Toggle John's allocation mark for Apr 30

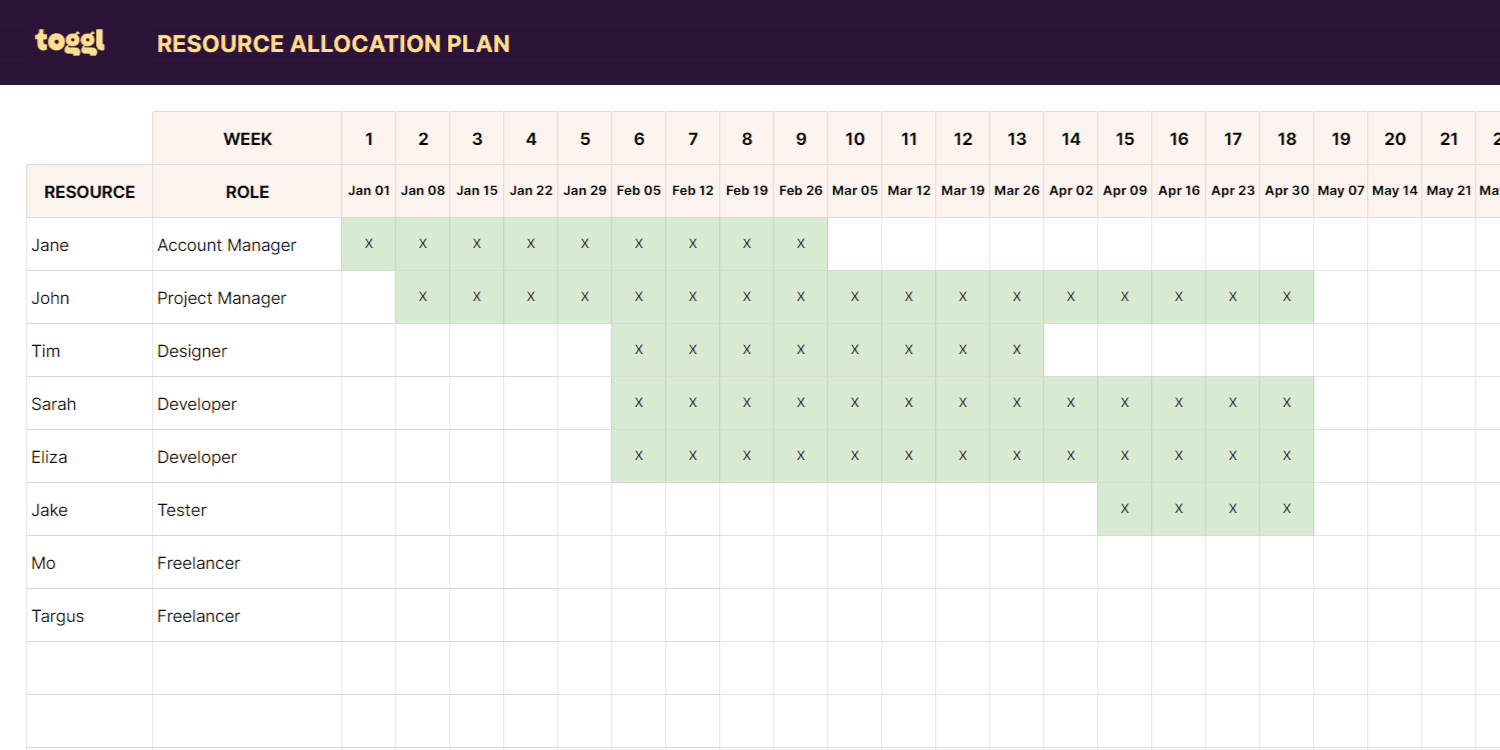[x=1287, y=297]
